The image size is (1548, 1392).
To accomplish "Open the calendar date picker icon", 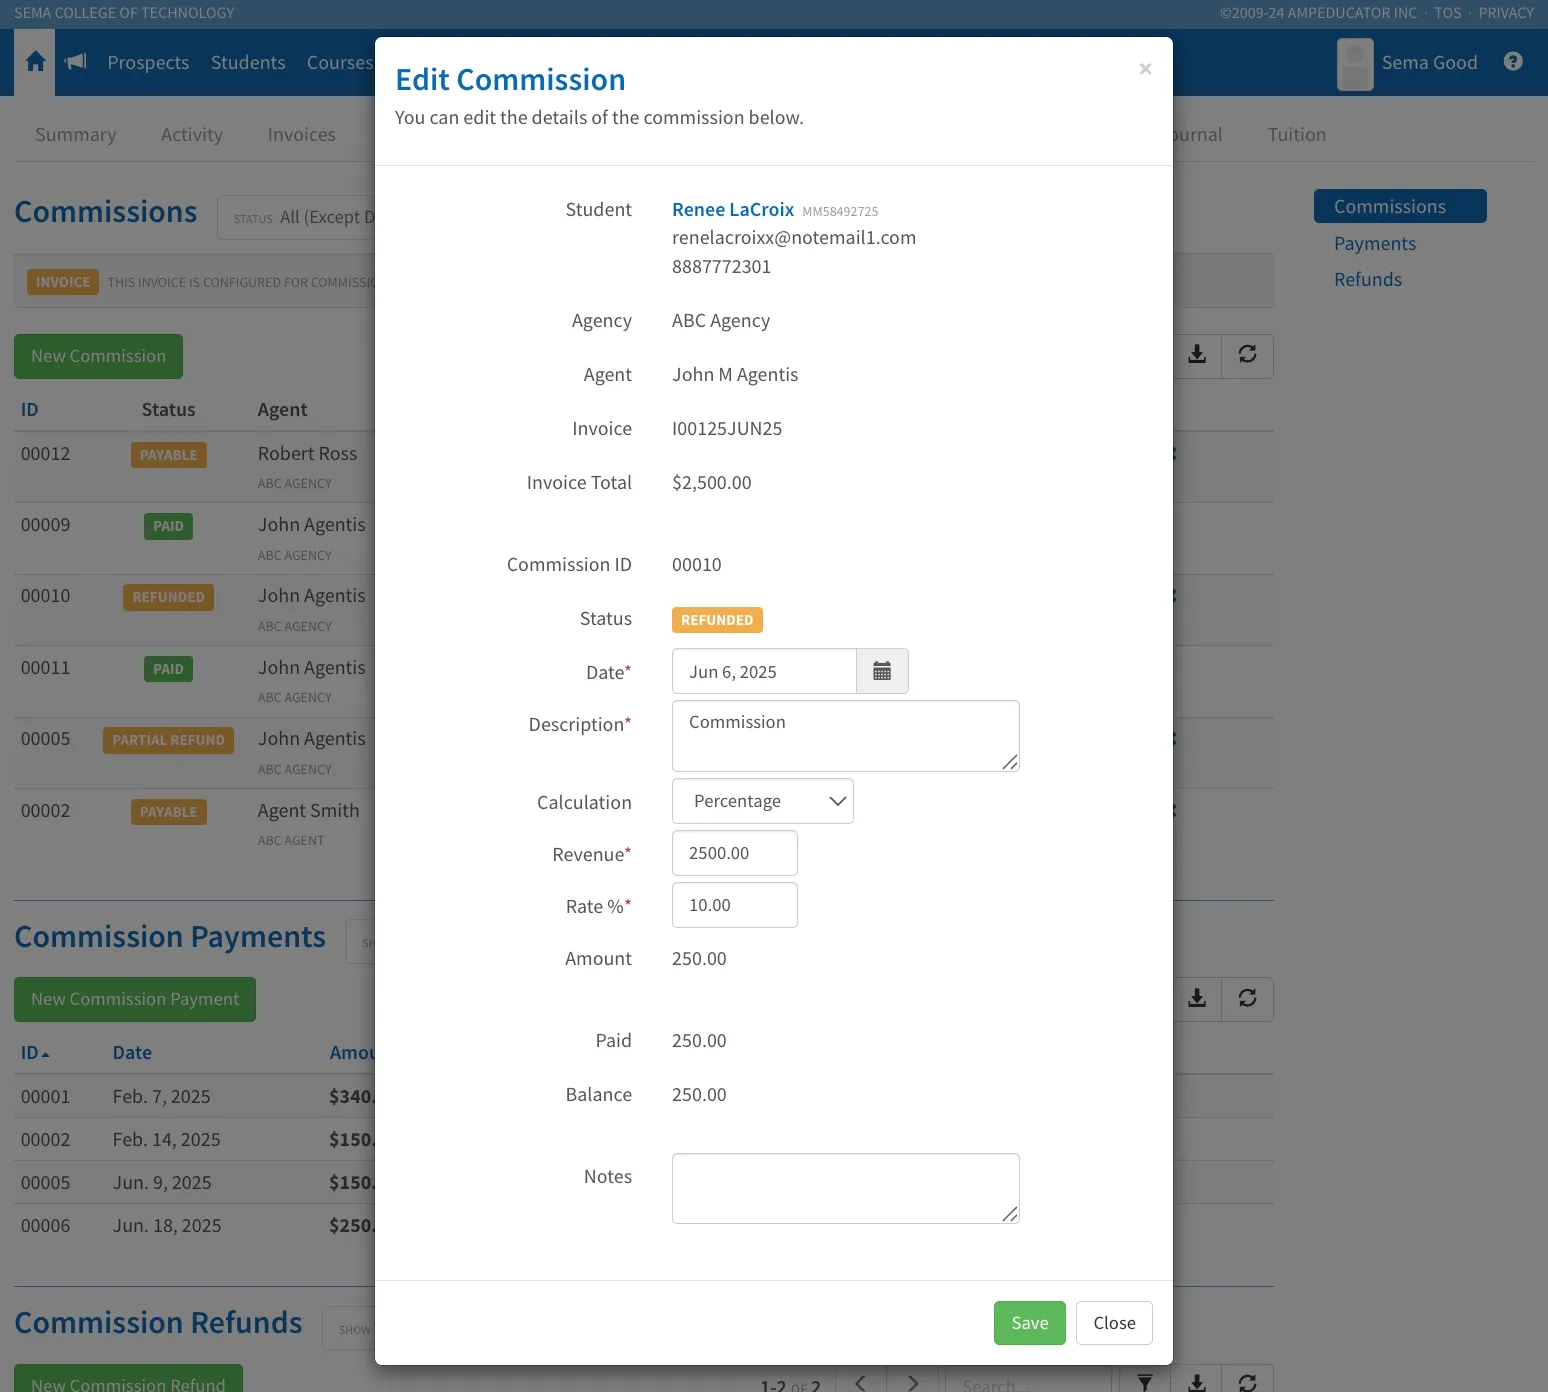I will point(882,671).
